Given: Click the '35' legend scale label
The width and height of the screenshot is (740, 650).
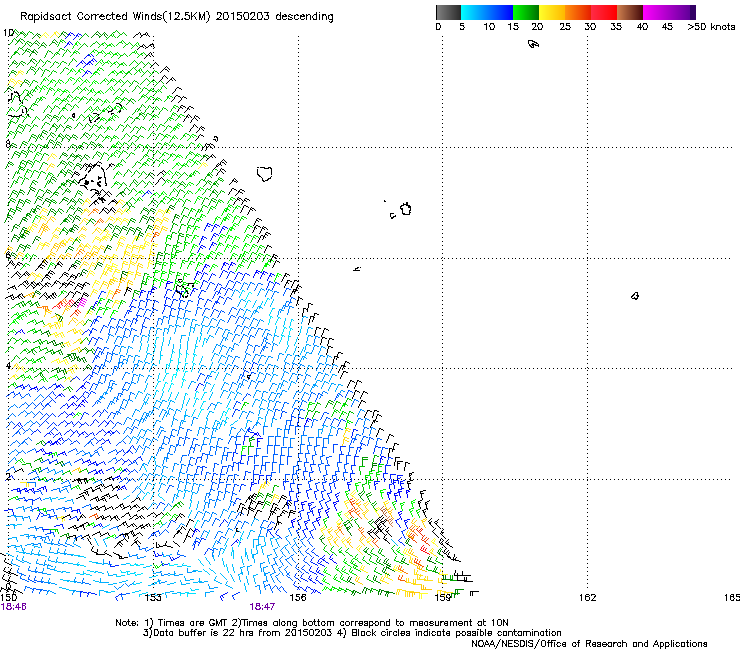Looking at the screenshot, I should (616, 27).
